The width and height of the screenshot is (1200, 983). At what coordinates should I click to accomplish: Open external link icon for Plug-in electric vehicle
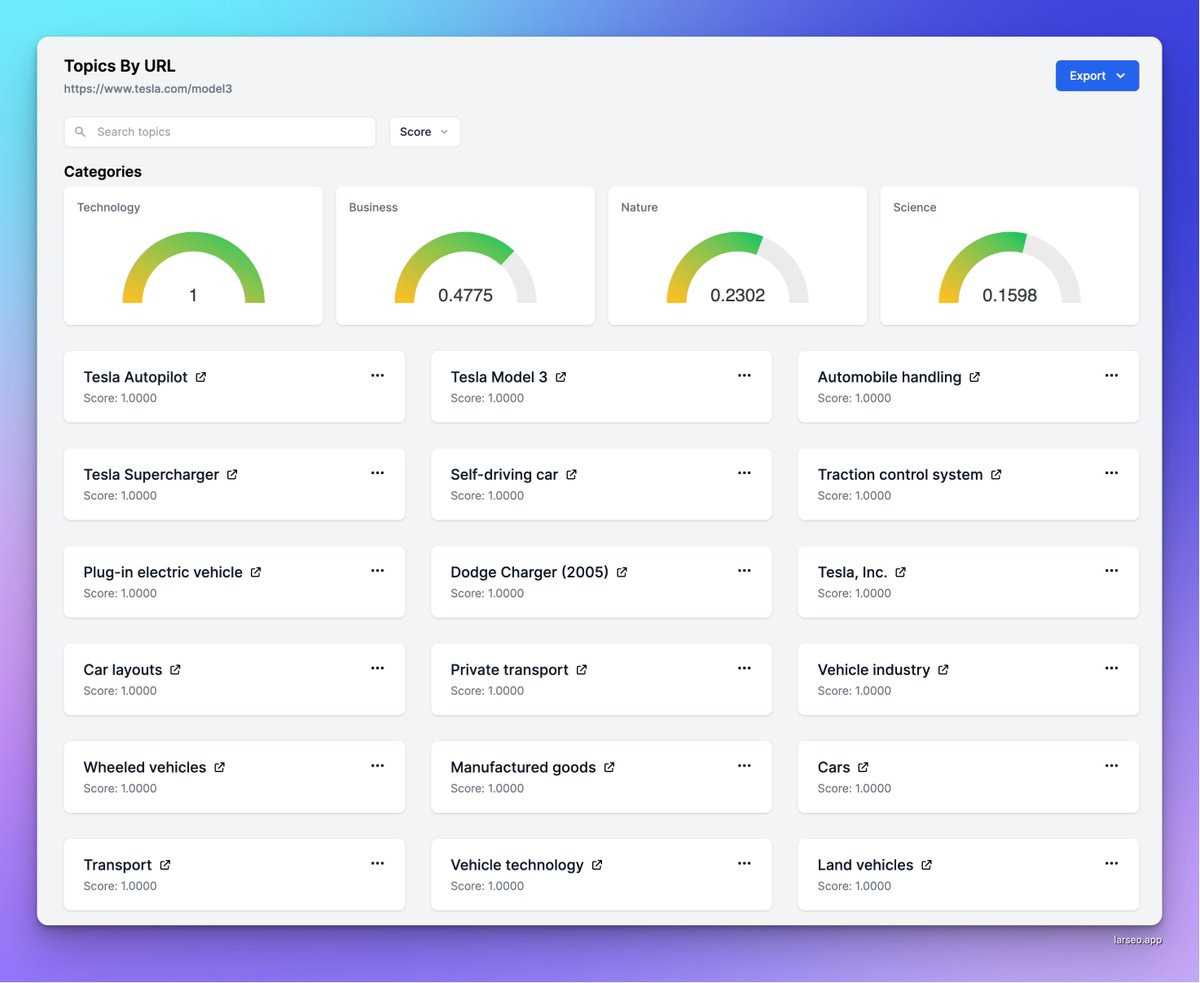tap(256, 572)
